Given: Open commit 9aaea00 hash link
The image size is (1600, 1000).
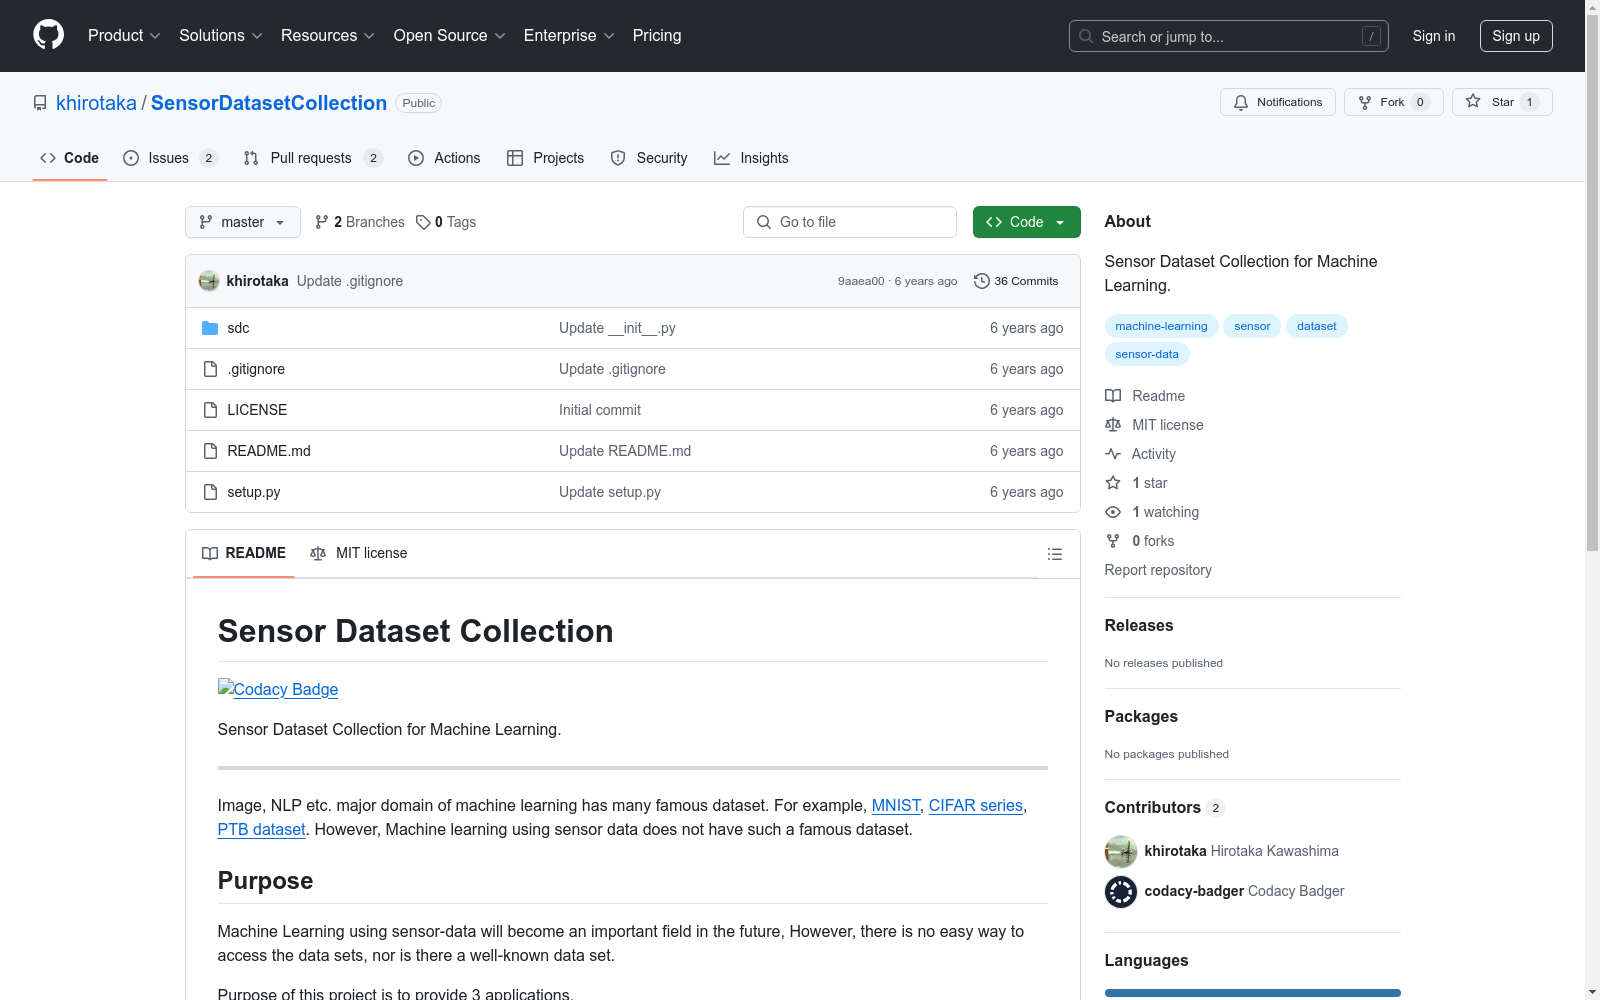Looking at the screenshot, I should 861,281.
